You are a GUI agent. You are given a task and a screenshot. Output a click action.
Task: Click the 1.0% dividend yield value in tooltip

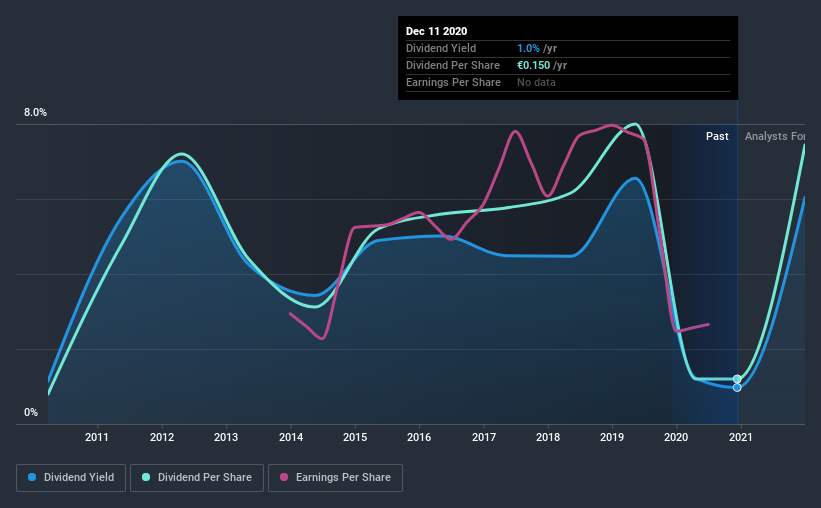528,49
